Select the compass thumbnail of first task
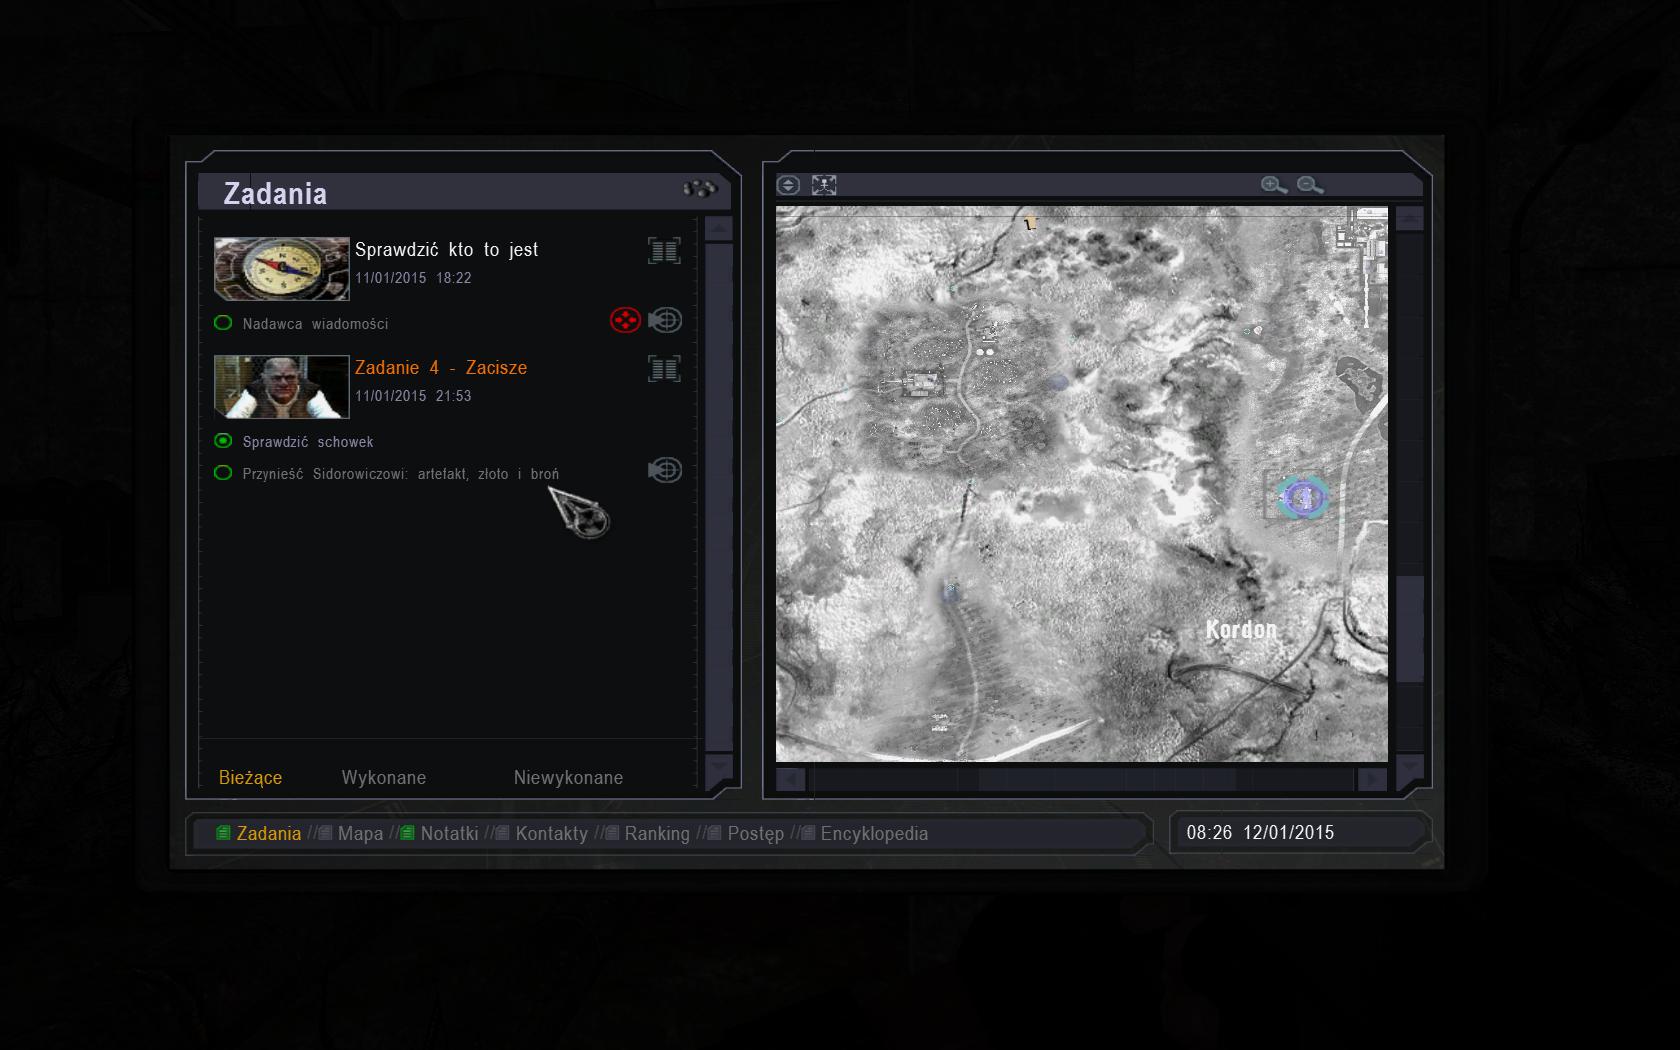The height and width of the screenshot is (1050, 1680). pyautogui.click(x=282, y=268)
